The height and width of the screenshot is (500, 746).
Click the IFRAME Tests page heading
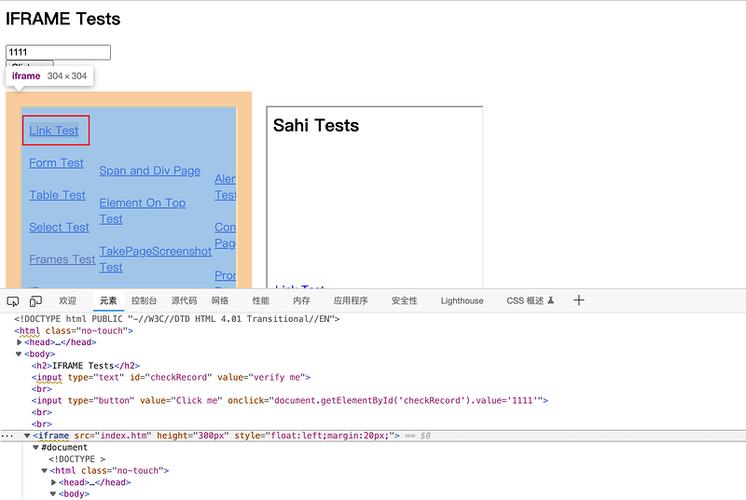[63, 19]
